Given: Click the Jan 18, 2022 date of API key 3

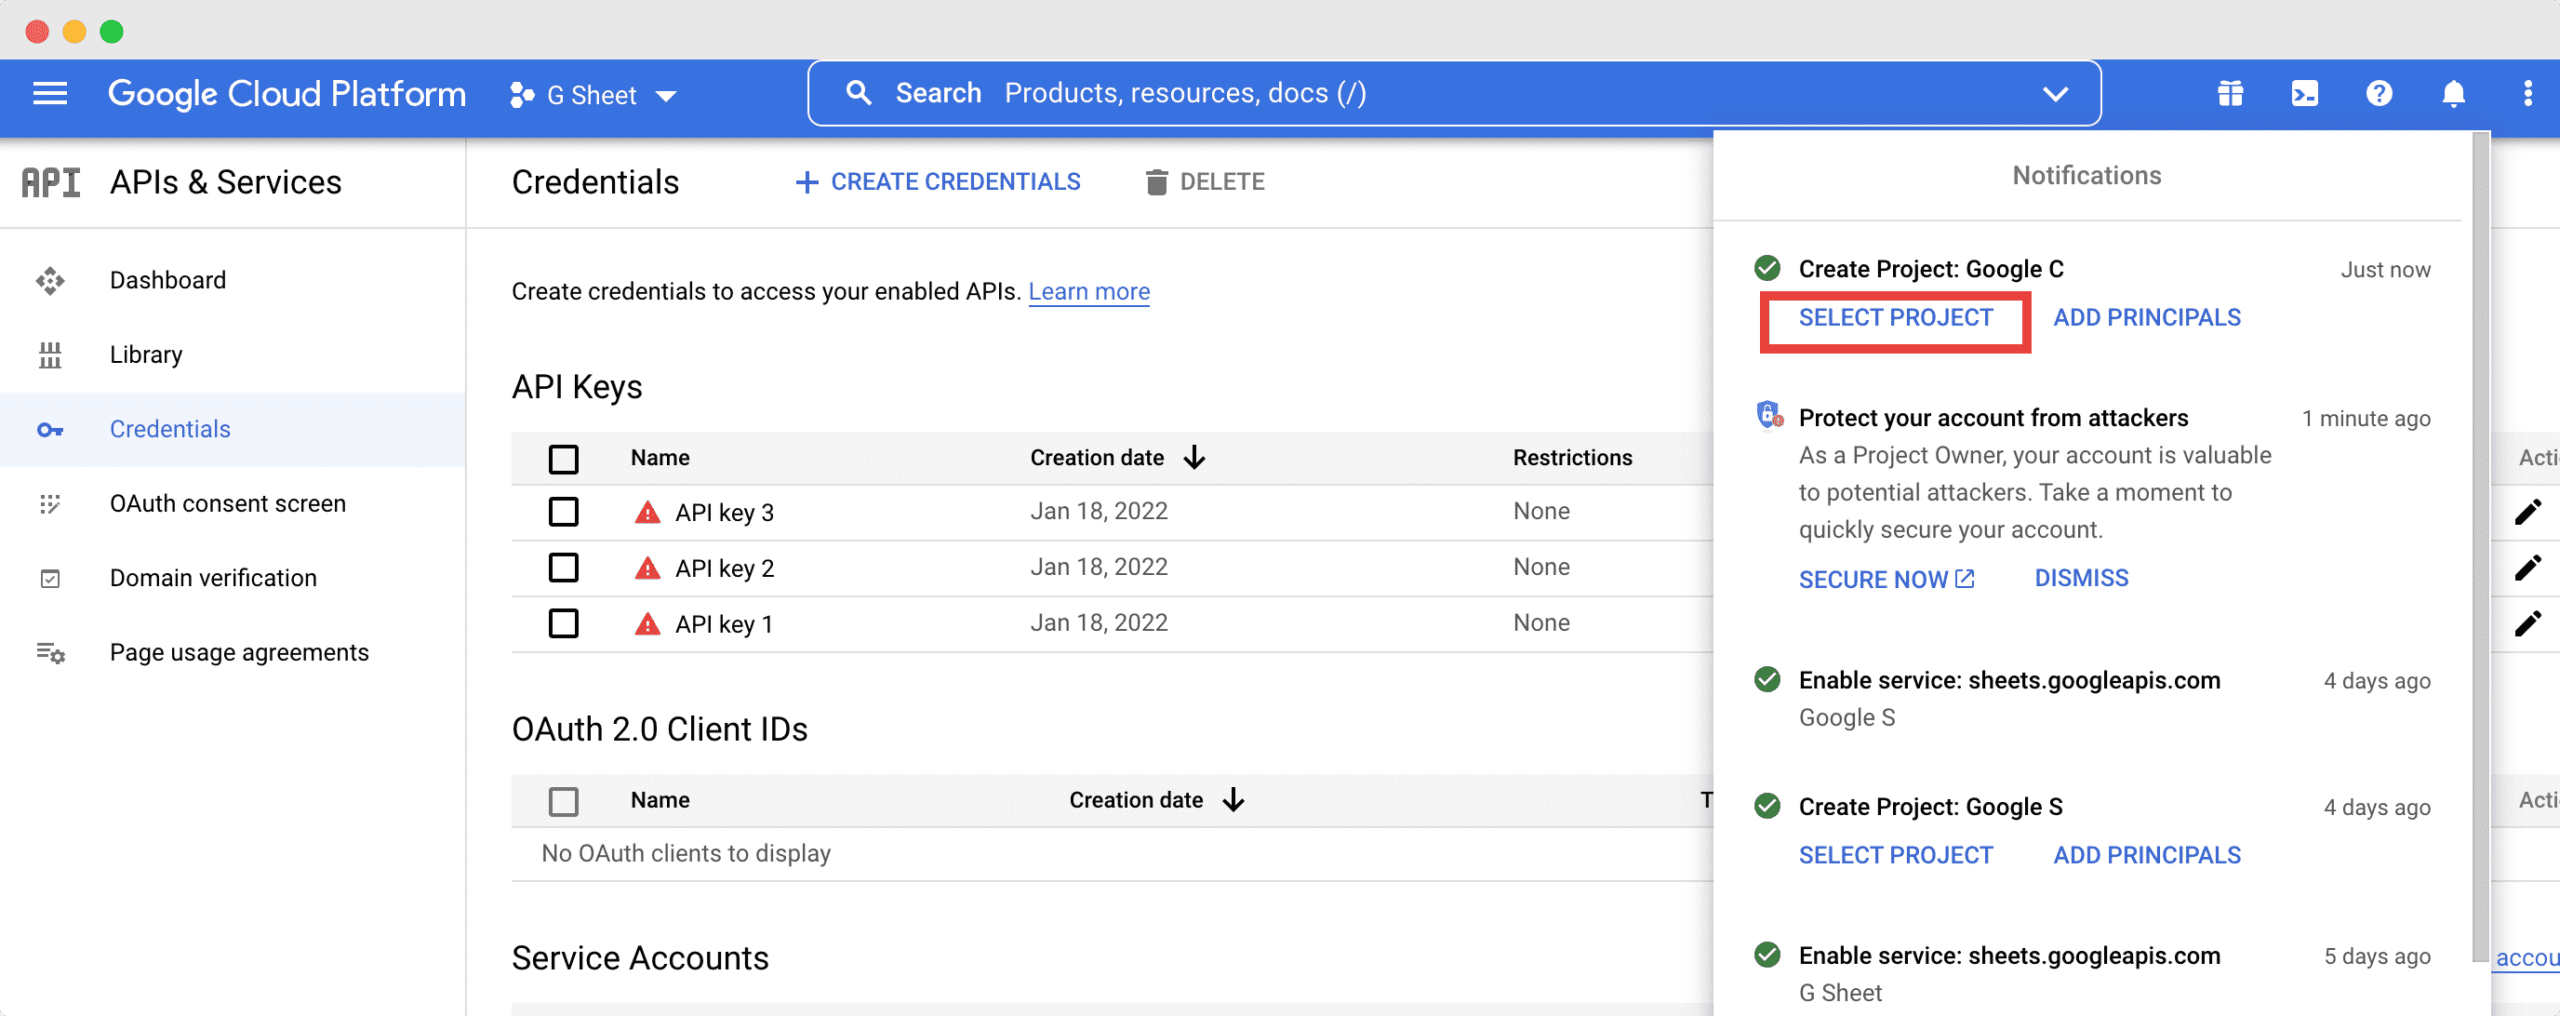Looking at the screenshot, I should [1099, 512].
